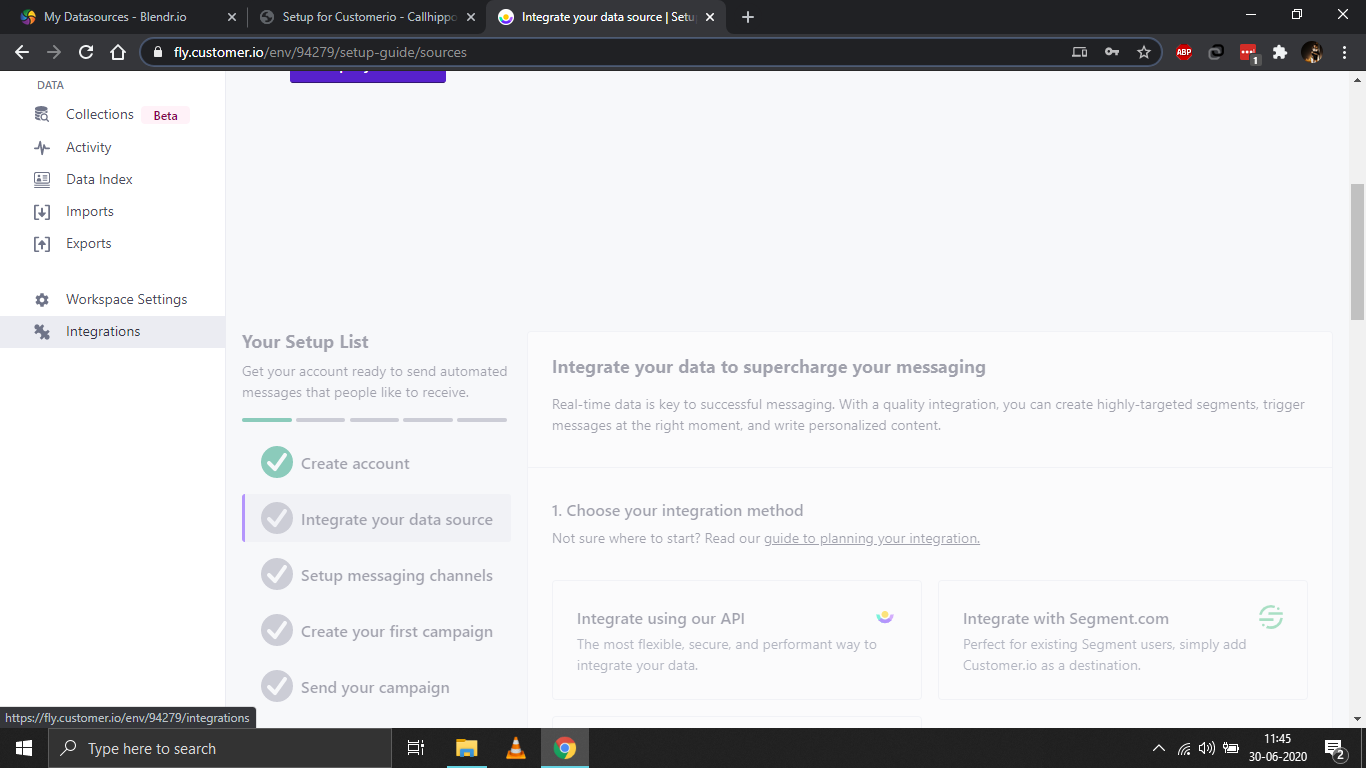Click the Data Index icon

click(x=42, y=179)
